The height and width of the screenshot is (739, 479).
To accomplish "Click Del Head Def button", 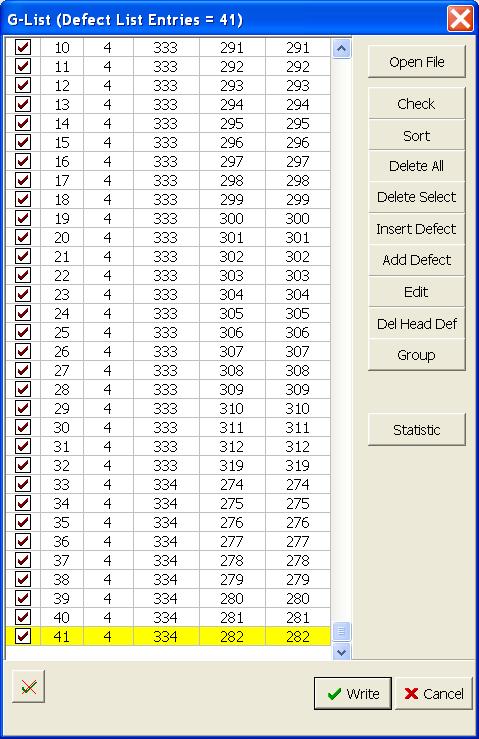I will tap(416, 323).
